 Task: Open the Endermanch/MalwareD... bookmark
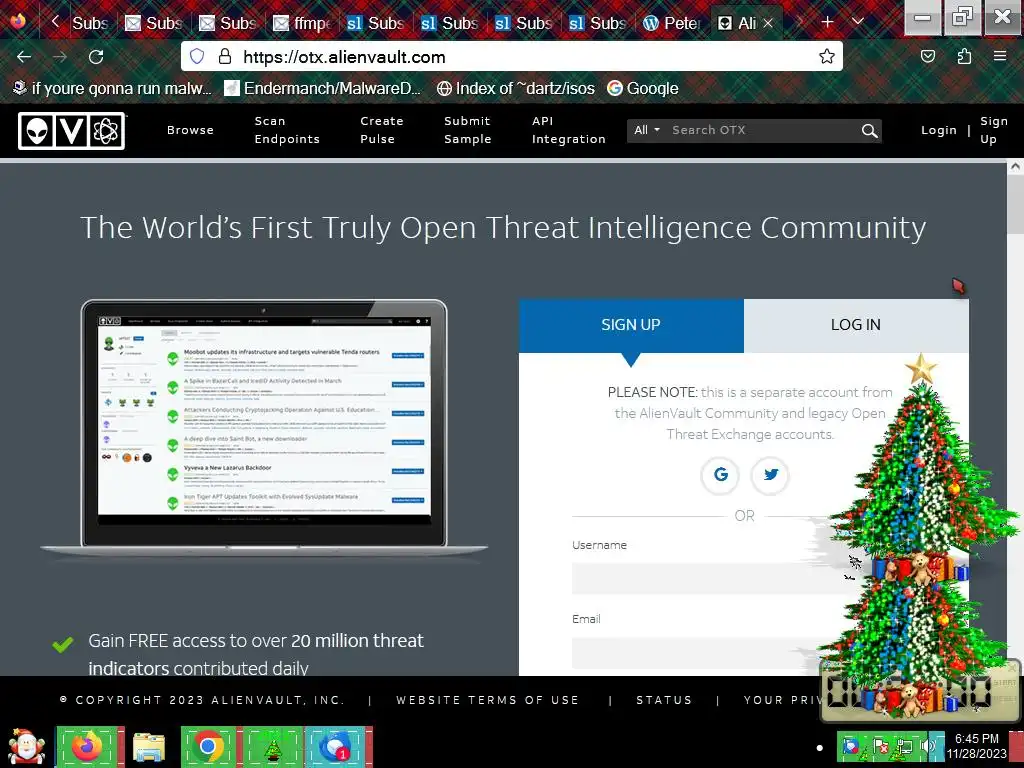coord(323,88)
